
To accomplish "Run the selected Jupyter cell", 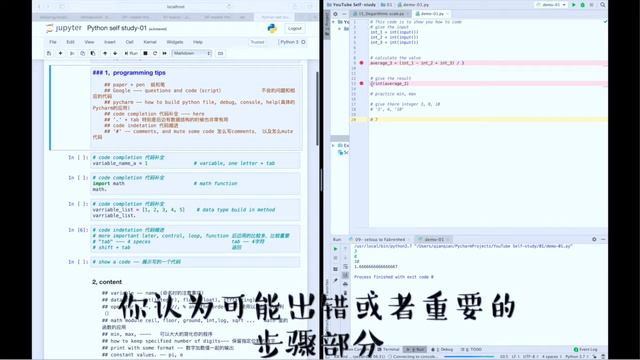I will point(131,53).
